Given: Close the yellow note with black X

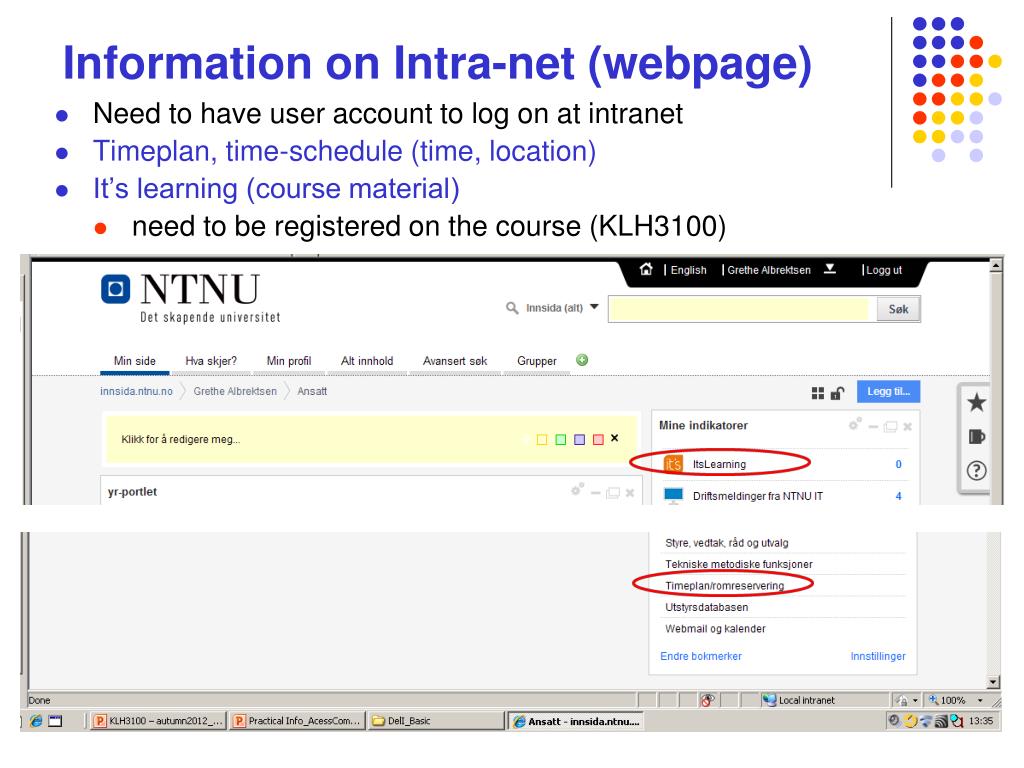Looking at the screenshot, I should point(615,438).
